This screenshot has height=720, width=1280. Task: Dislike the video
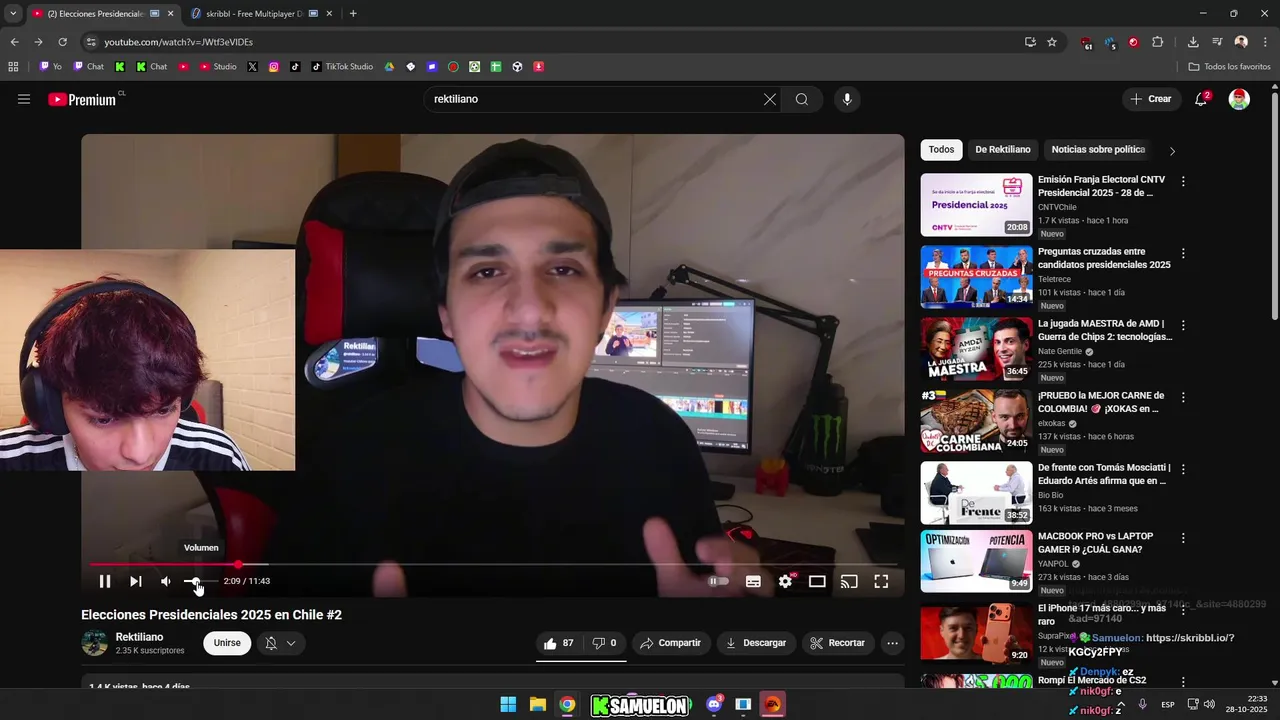(x=605, y=643)
